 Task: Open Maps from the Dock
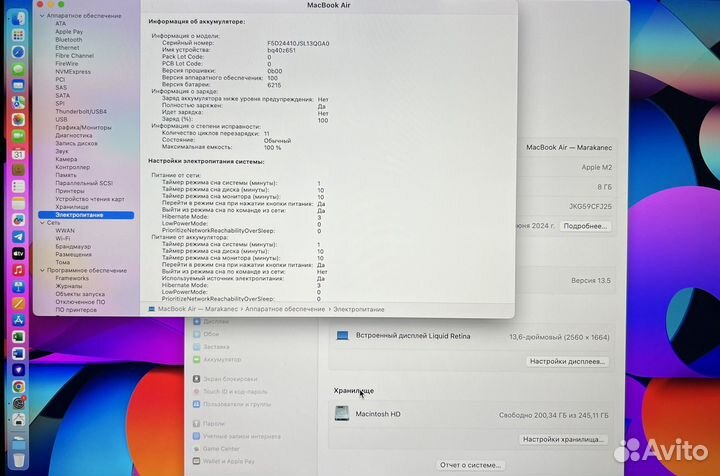(18, 103)
